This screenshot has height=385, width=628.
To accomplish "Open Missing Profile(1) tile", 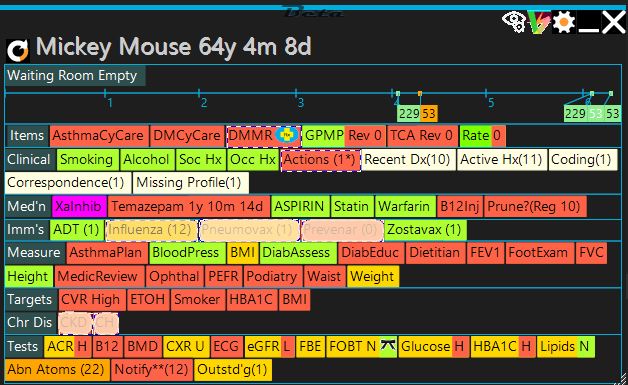I will [191, 183].
